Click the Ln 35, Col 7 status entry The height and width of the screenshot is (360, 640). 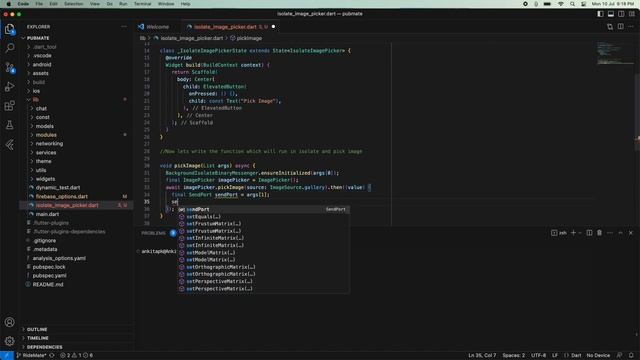(482, 356)
